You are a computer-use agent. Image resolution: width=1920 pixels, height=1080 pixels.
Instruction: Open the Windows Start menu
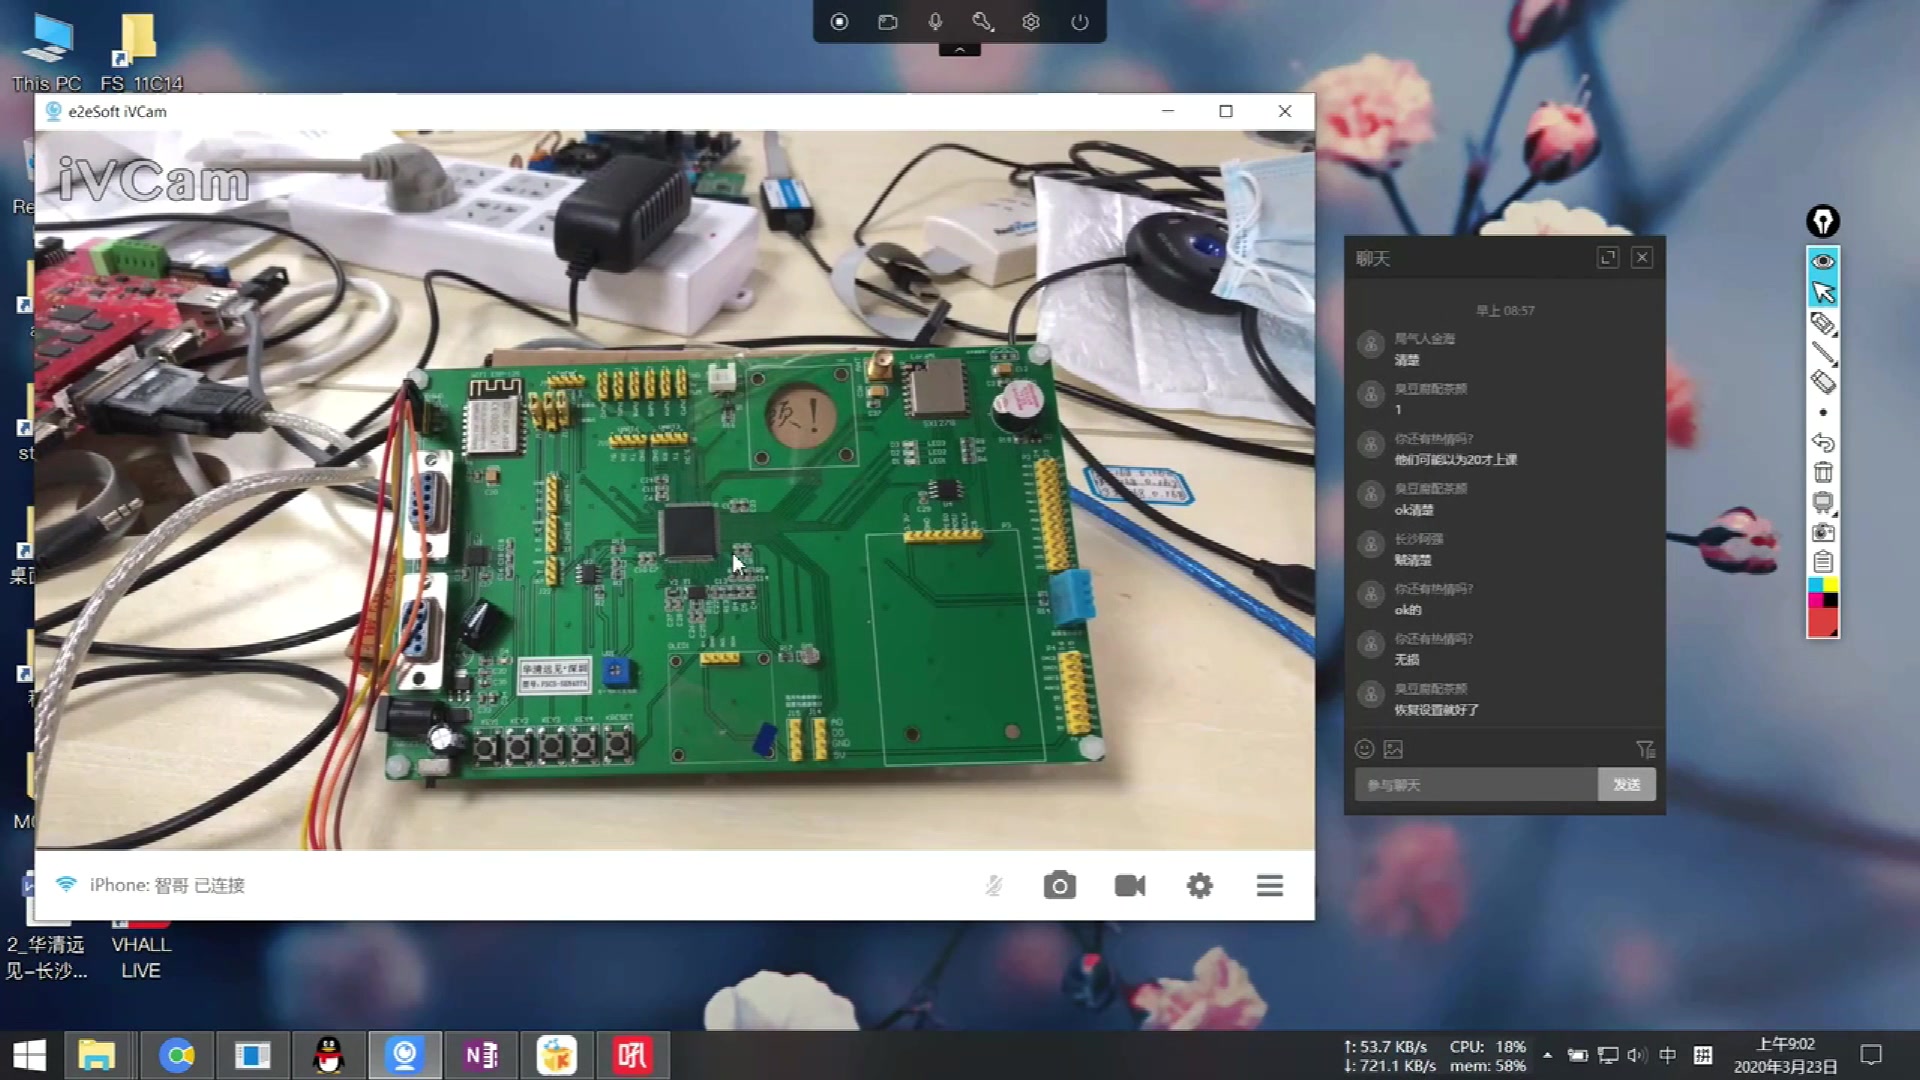click(29, 1055)
